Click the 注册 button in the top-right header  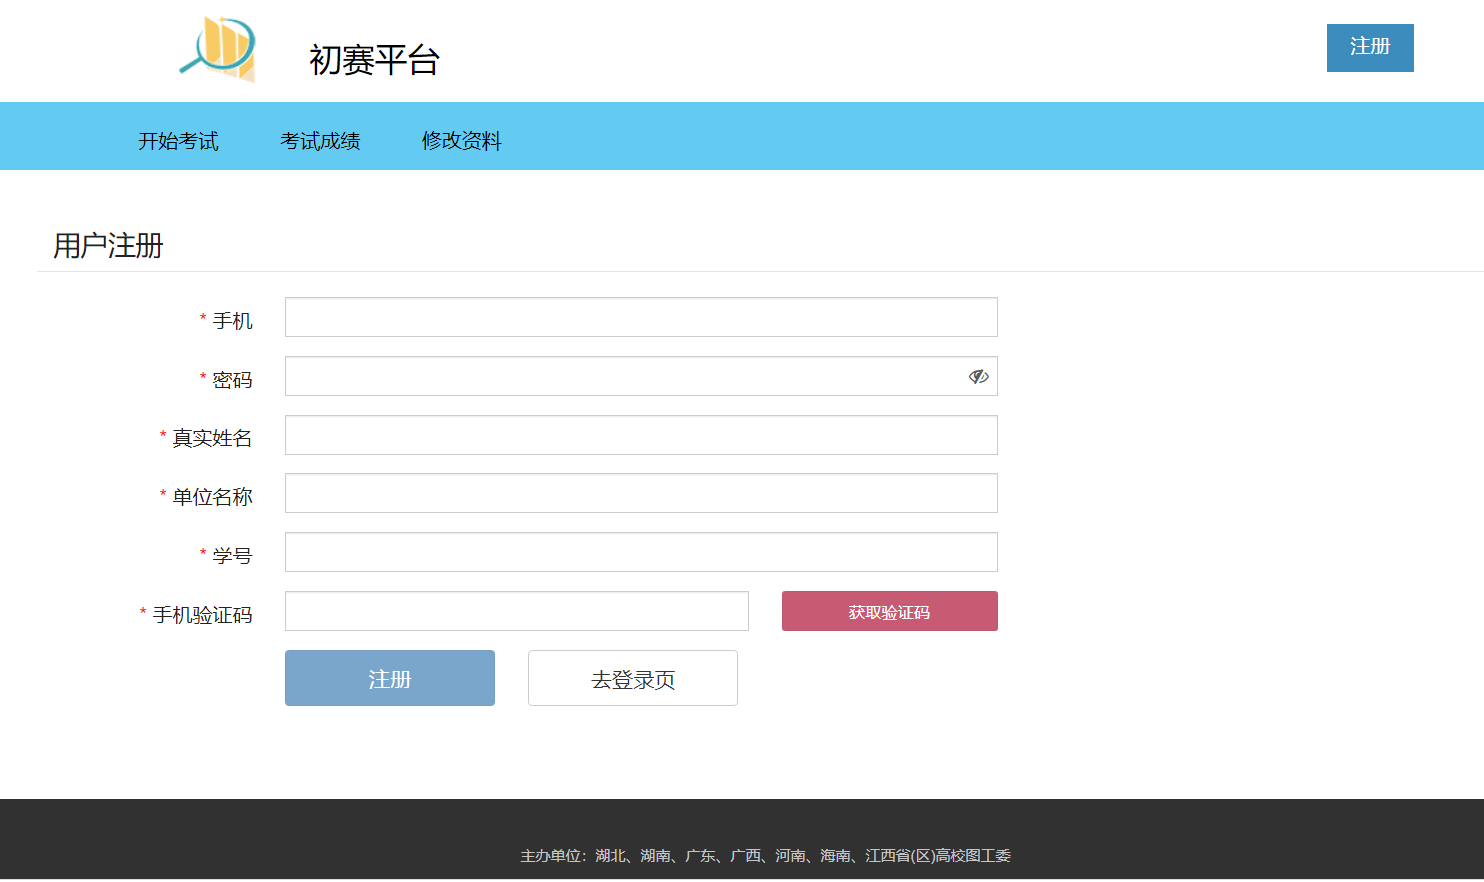1369,47
